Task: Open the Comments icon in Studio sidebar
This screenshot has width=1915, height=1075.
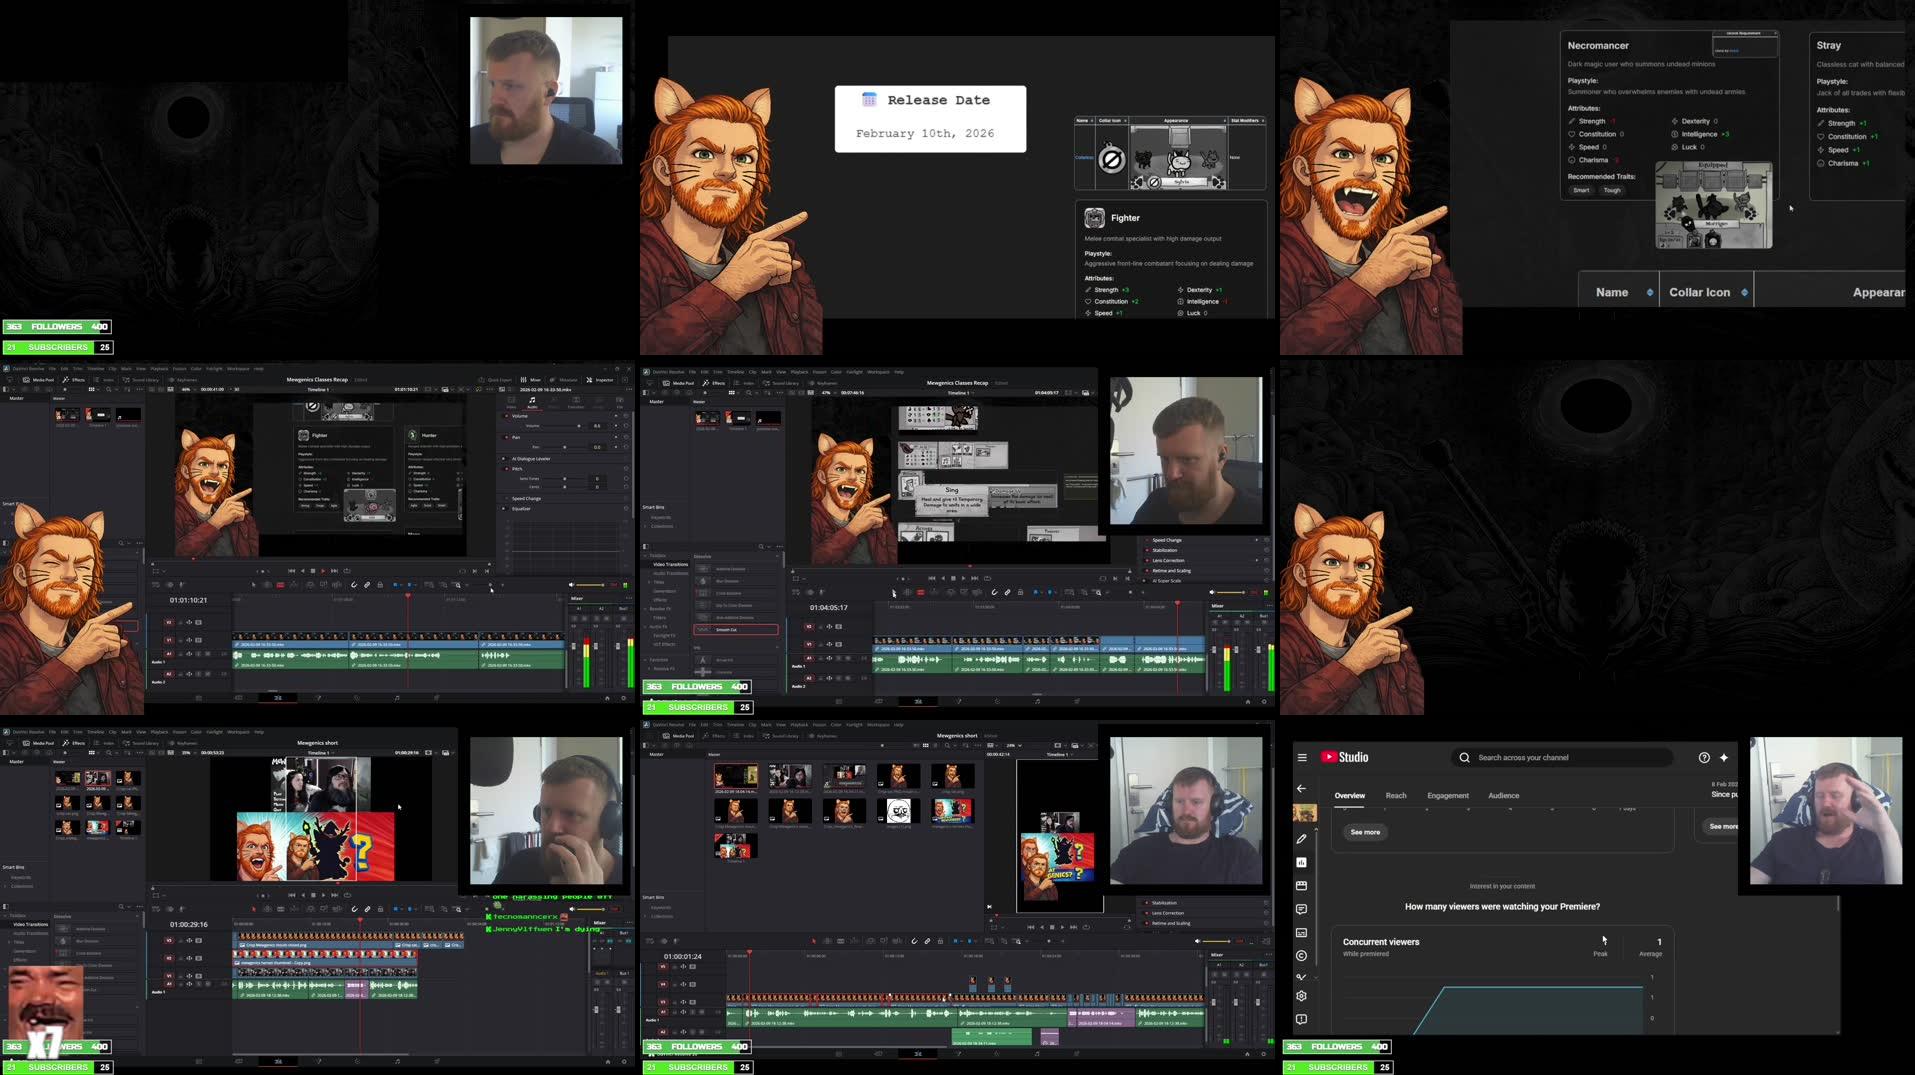Action: 1302,910
